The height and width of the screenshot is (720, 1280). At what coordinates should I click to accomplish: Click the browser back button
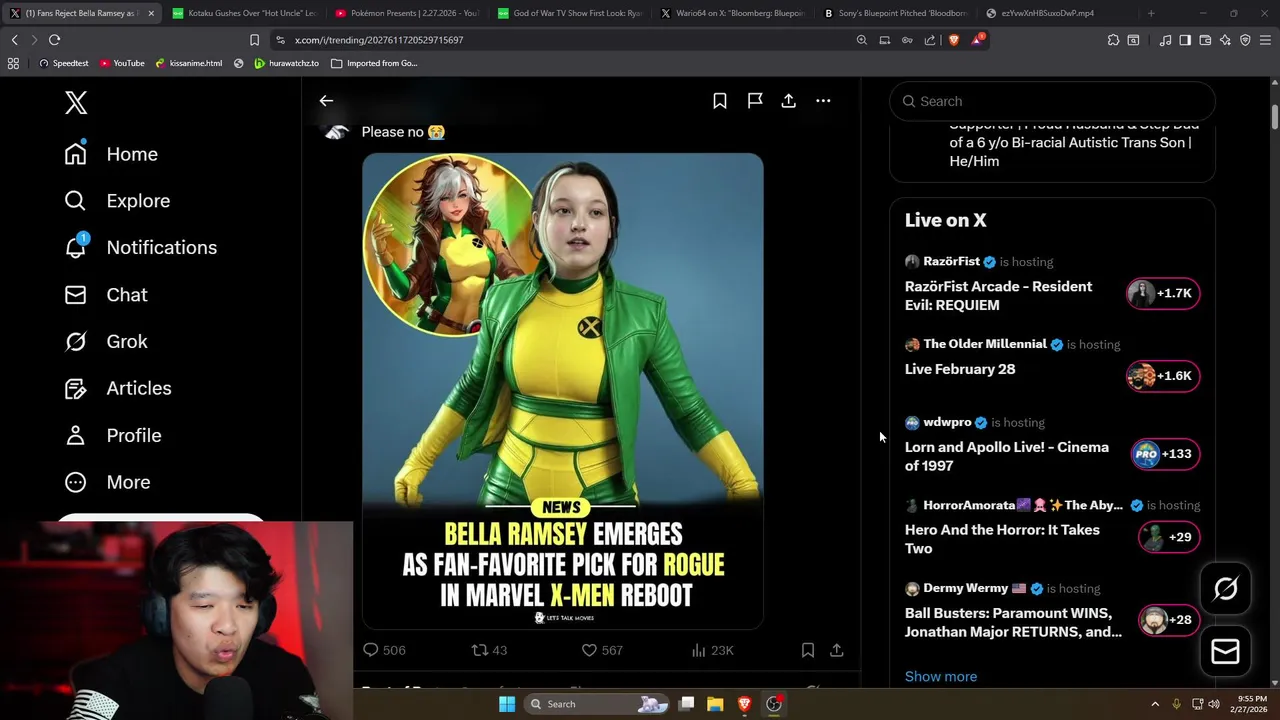14,40
